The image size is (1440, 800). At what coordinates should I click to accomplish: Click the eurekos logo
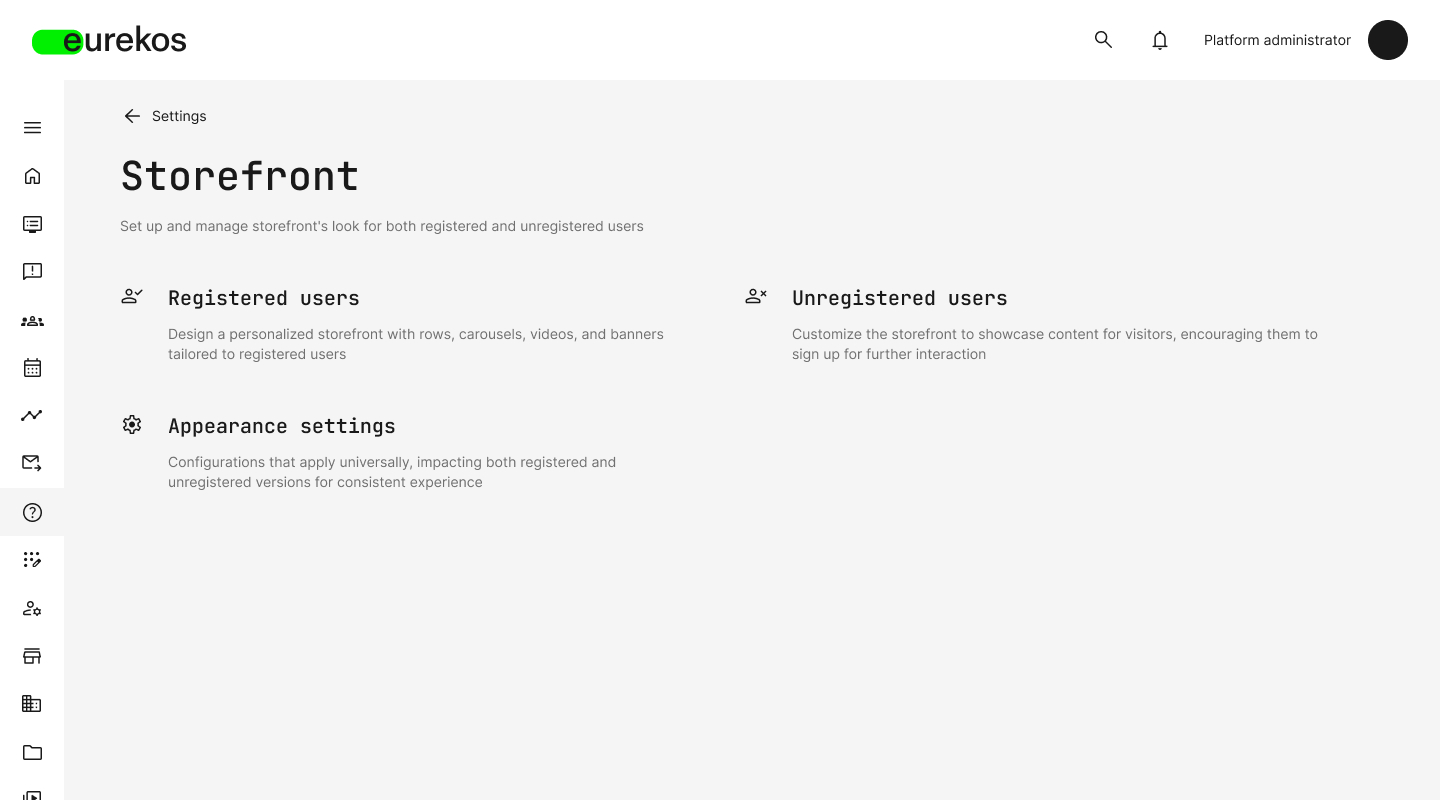point(110,41)
